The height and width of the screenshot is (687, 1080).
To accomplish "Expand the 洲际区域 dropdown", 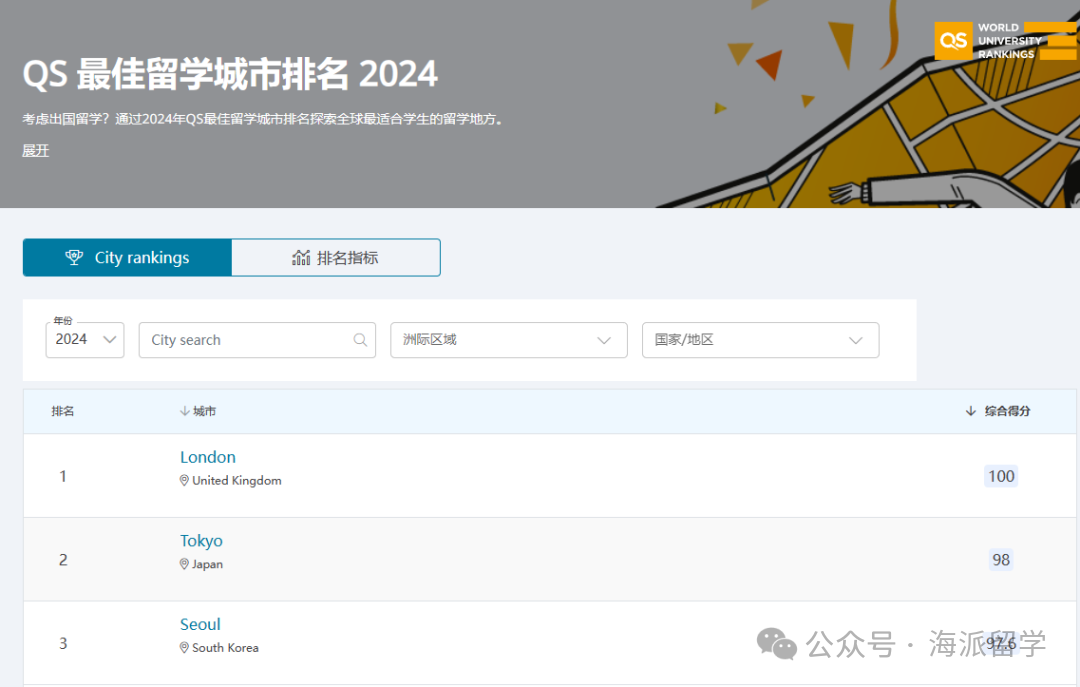I will tap(509, 340).
